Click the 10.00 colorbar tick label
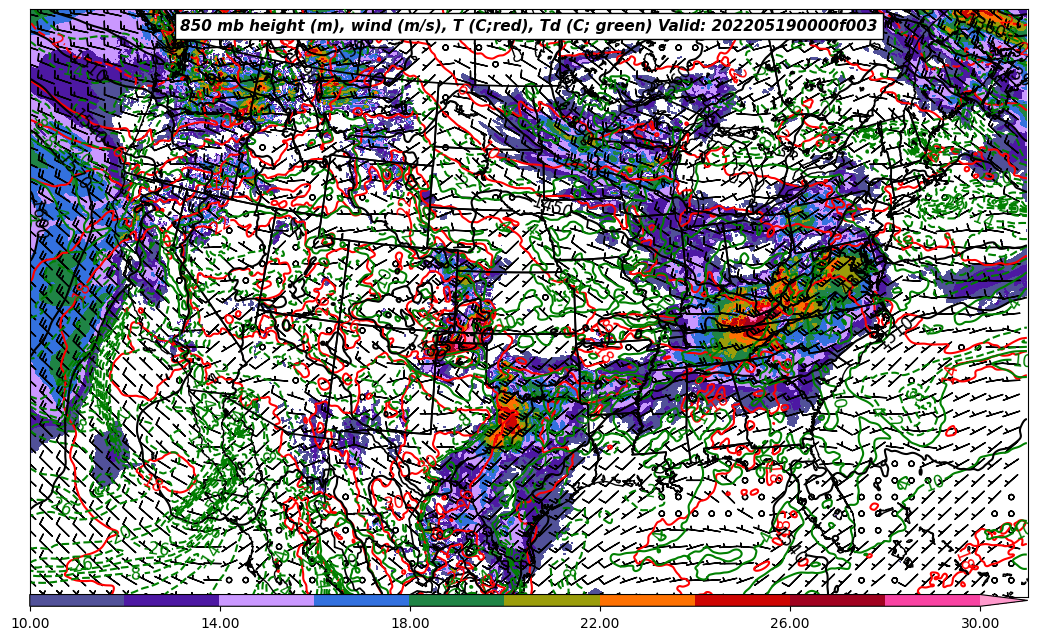1037x640 pixels. (30, 623)
